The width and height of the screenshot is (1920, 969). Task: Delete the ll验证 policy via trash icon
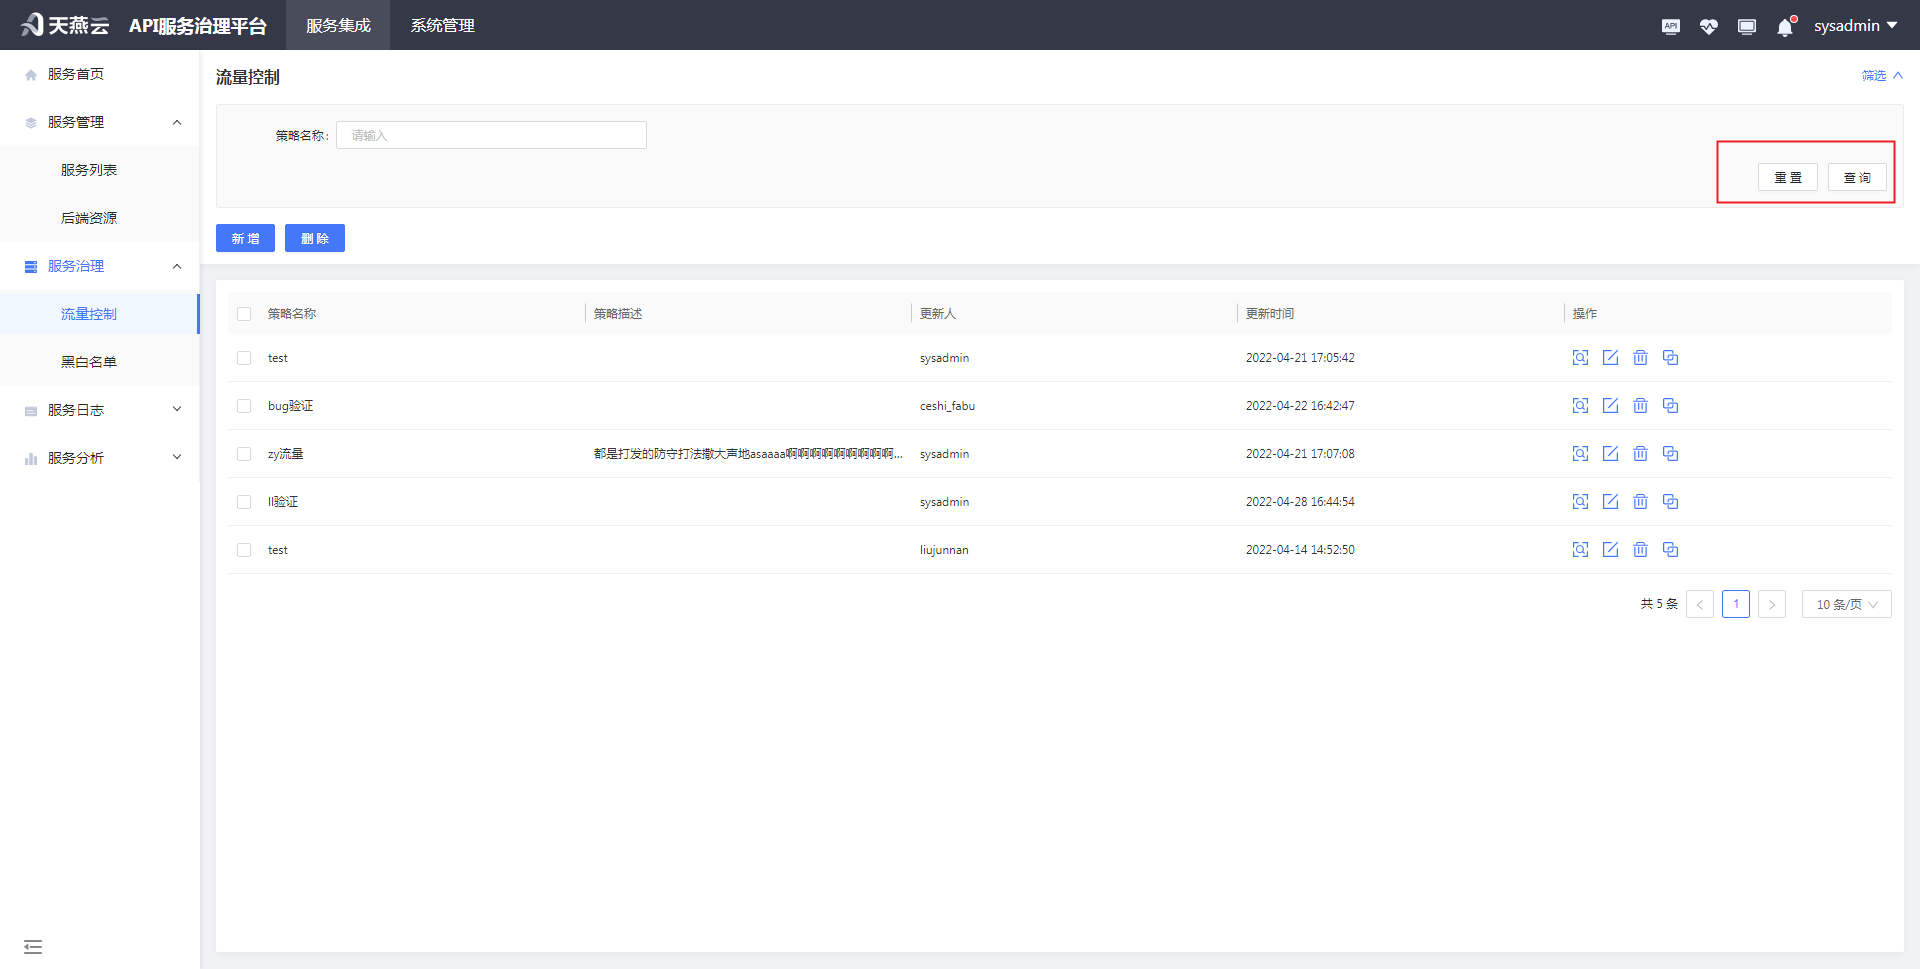click(1640, 502)
